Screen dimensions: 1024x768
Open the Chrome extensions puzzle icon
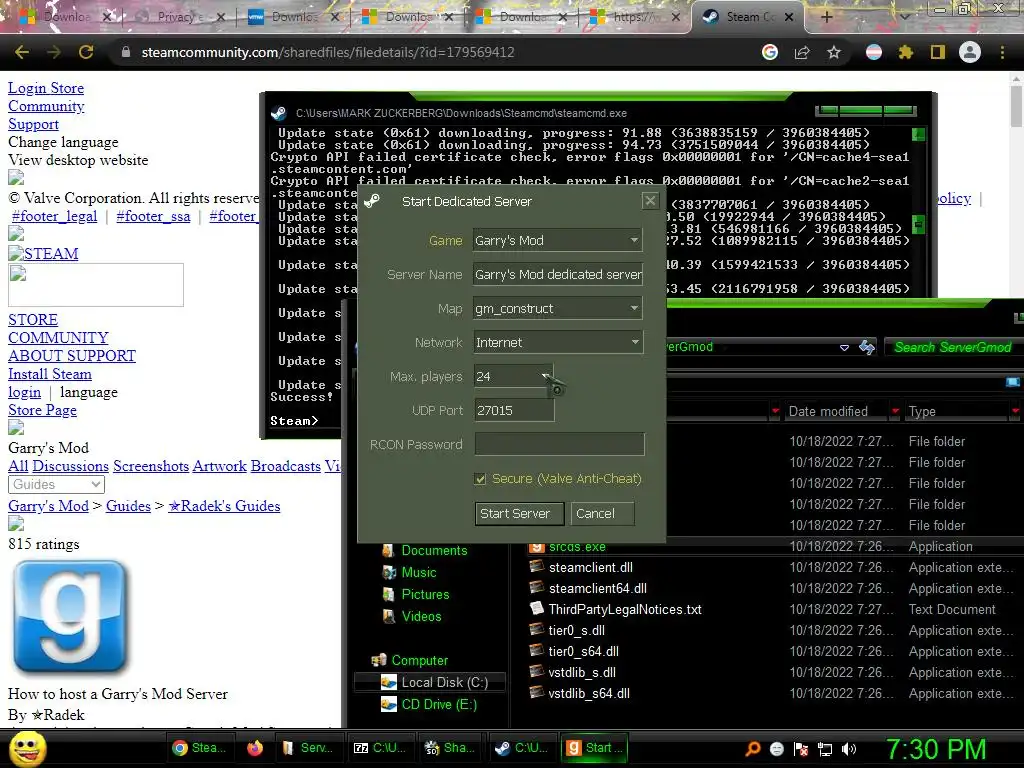906,52
